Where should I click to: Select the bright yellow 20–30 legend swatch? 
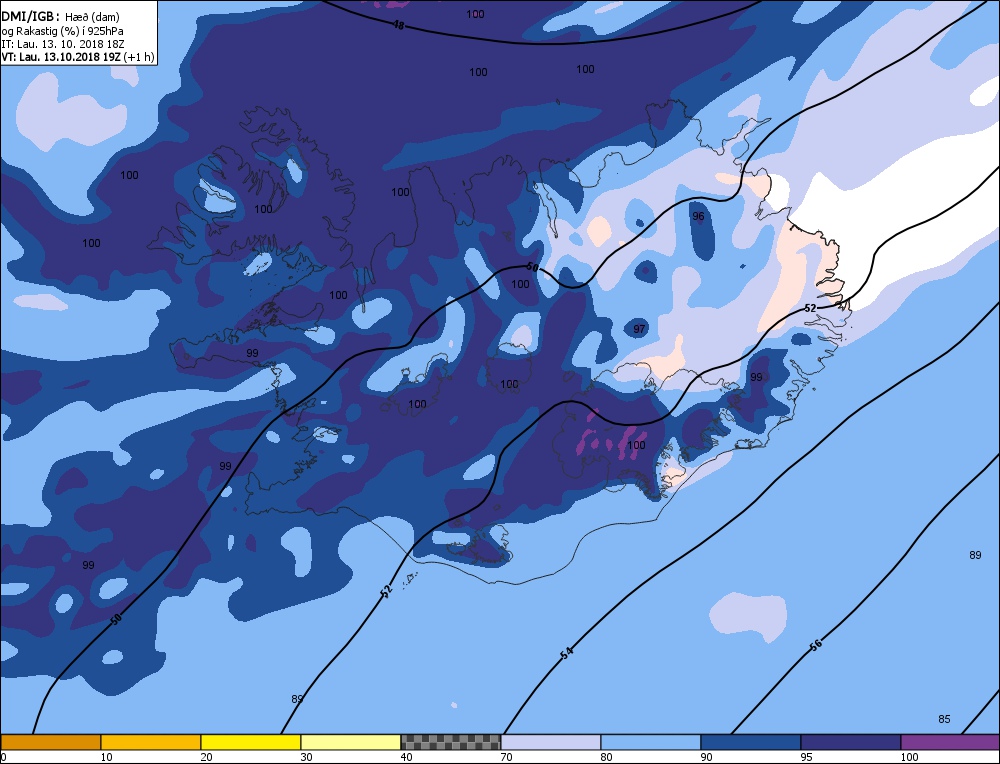[x=251, y=742]
